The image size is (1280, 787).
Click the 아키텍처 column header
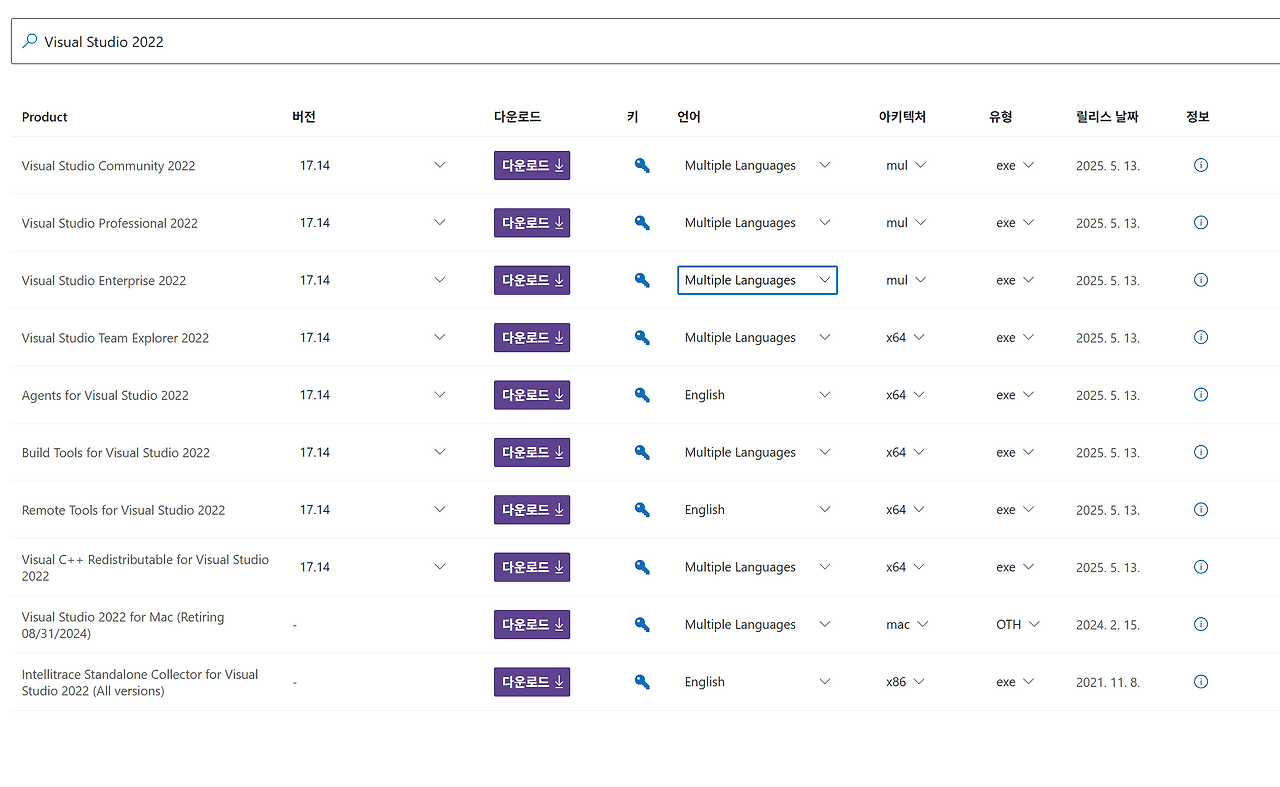click(x=902, y=117)
